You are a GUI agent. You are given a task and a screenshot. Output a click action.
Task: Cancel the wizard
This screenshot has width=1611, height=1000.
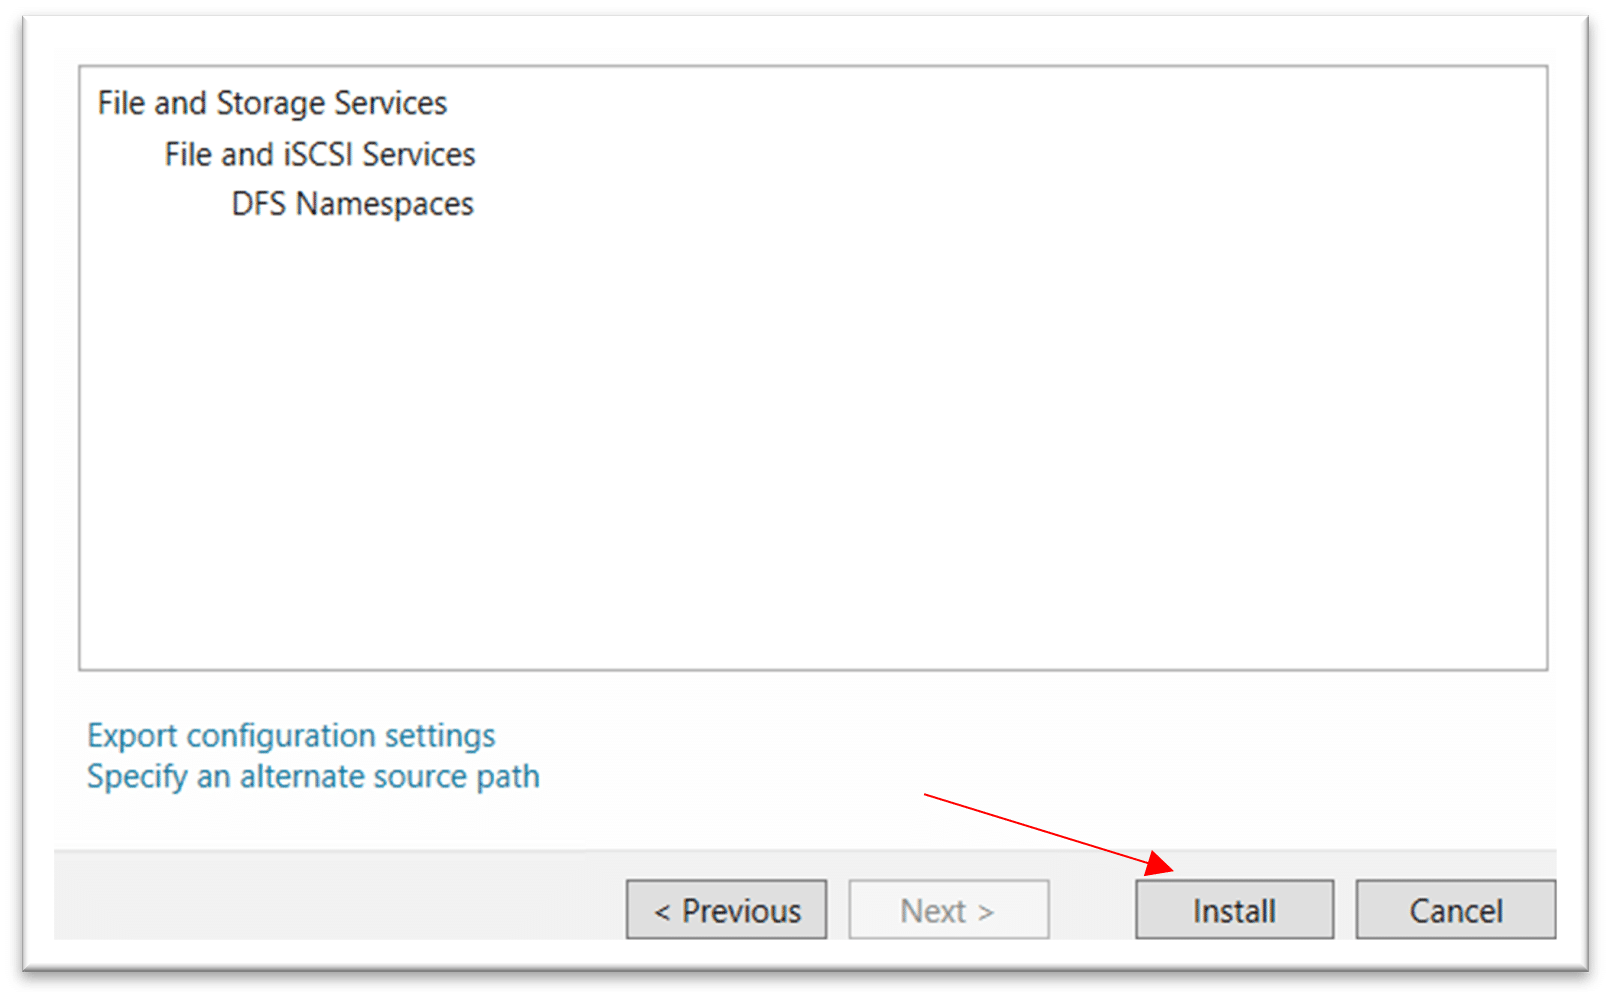point(1455,910)
